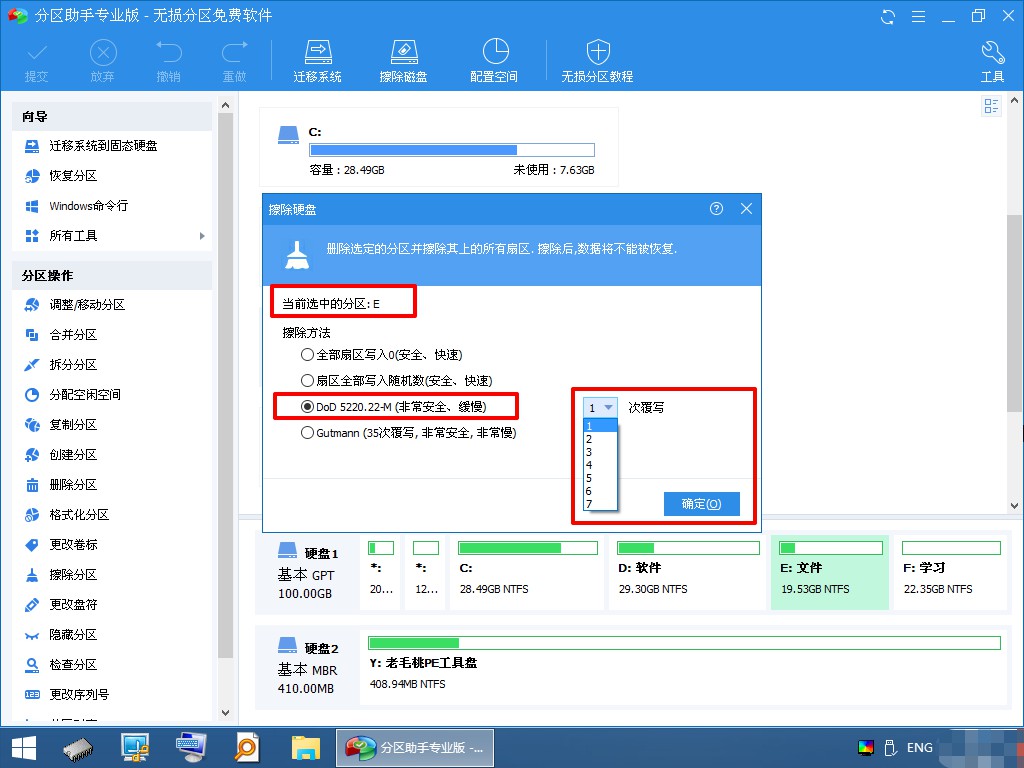Open File Explorer from taskbar
The width and height of the screenshot is (1024, 768).
(x=306, y=748)
